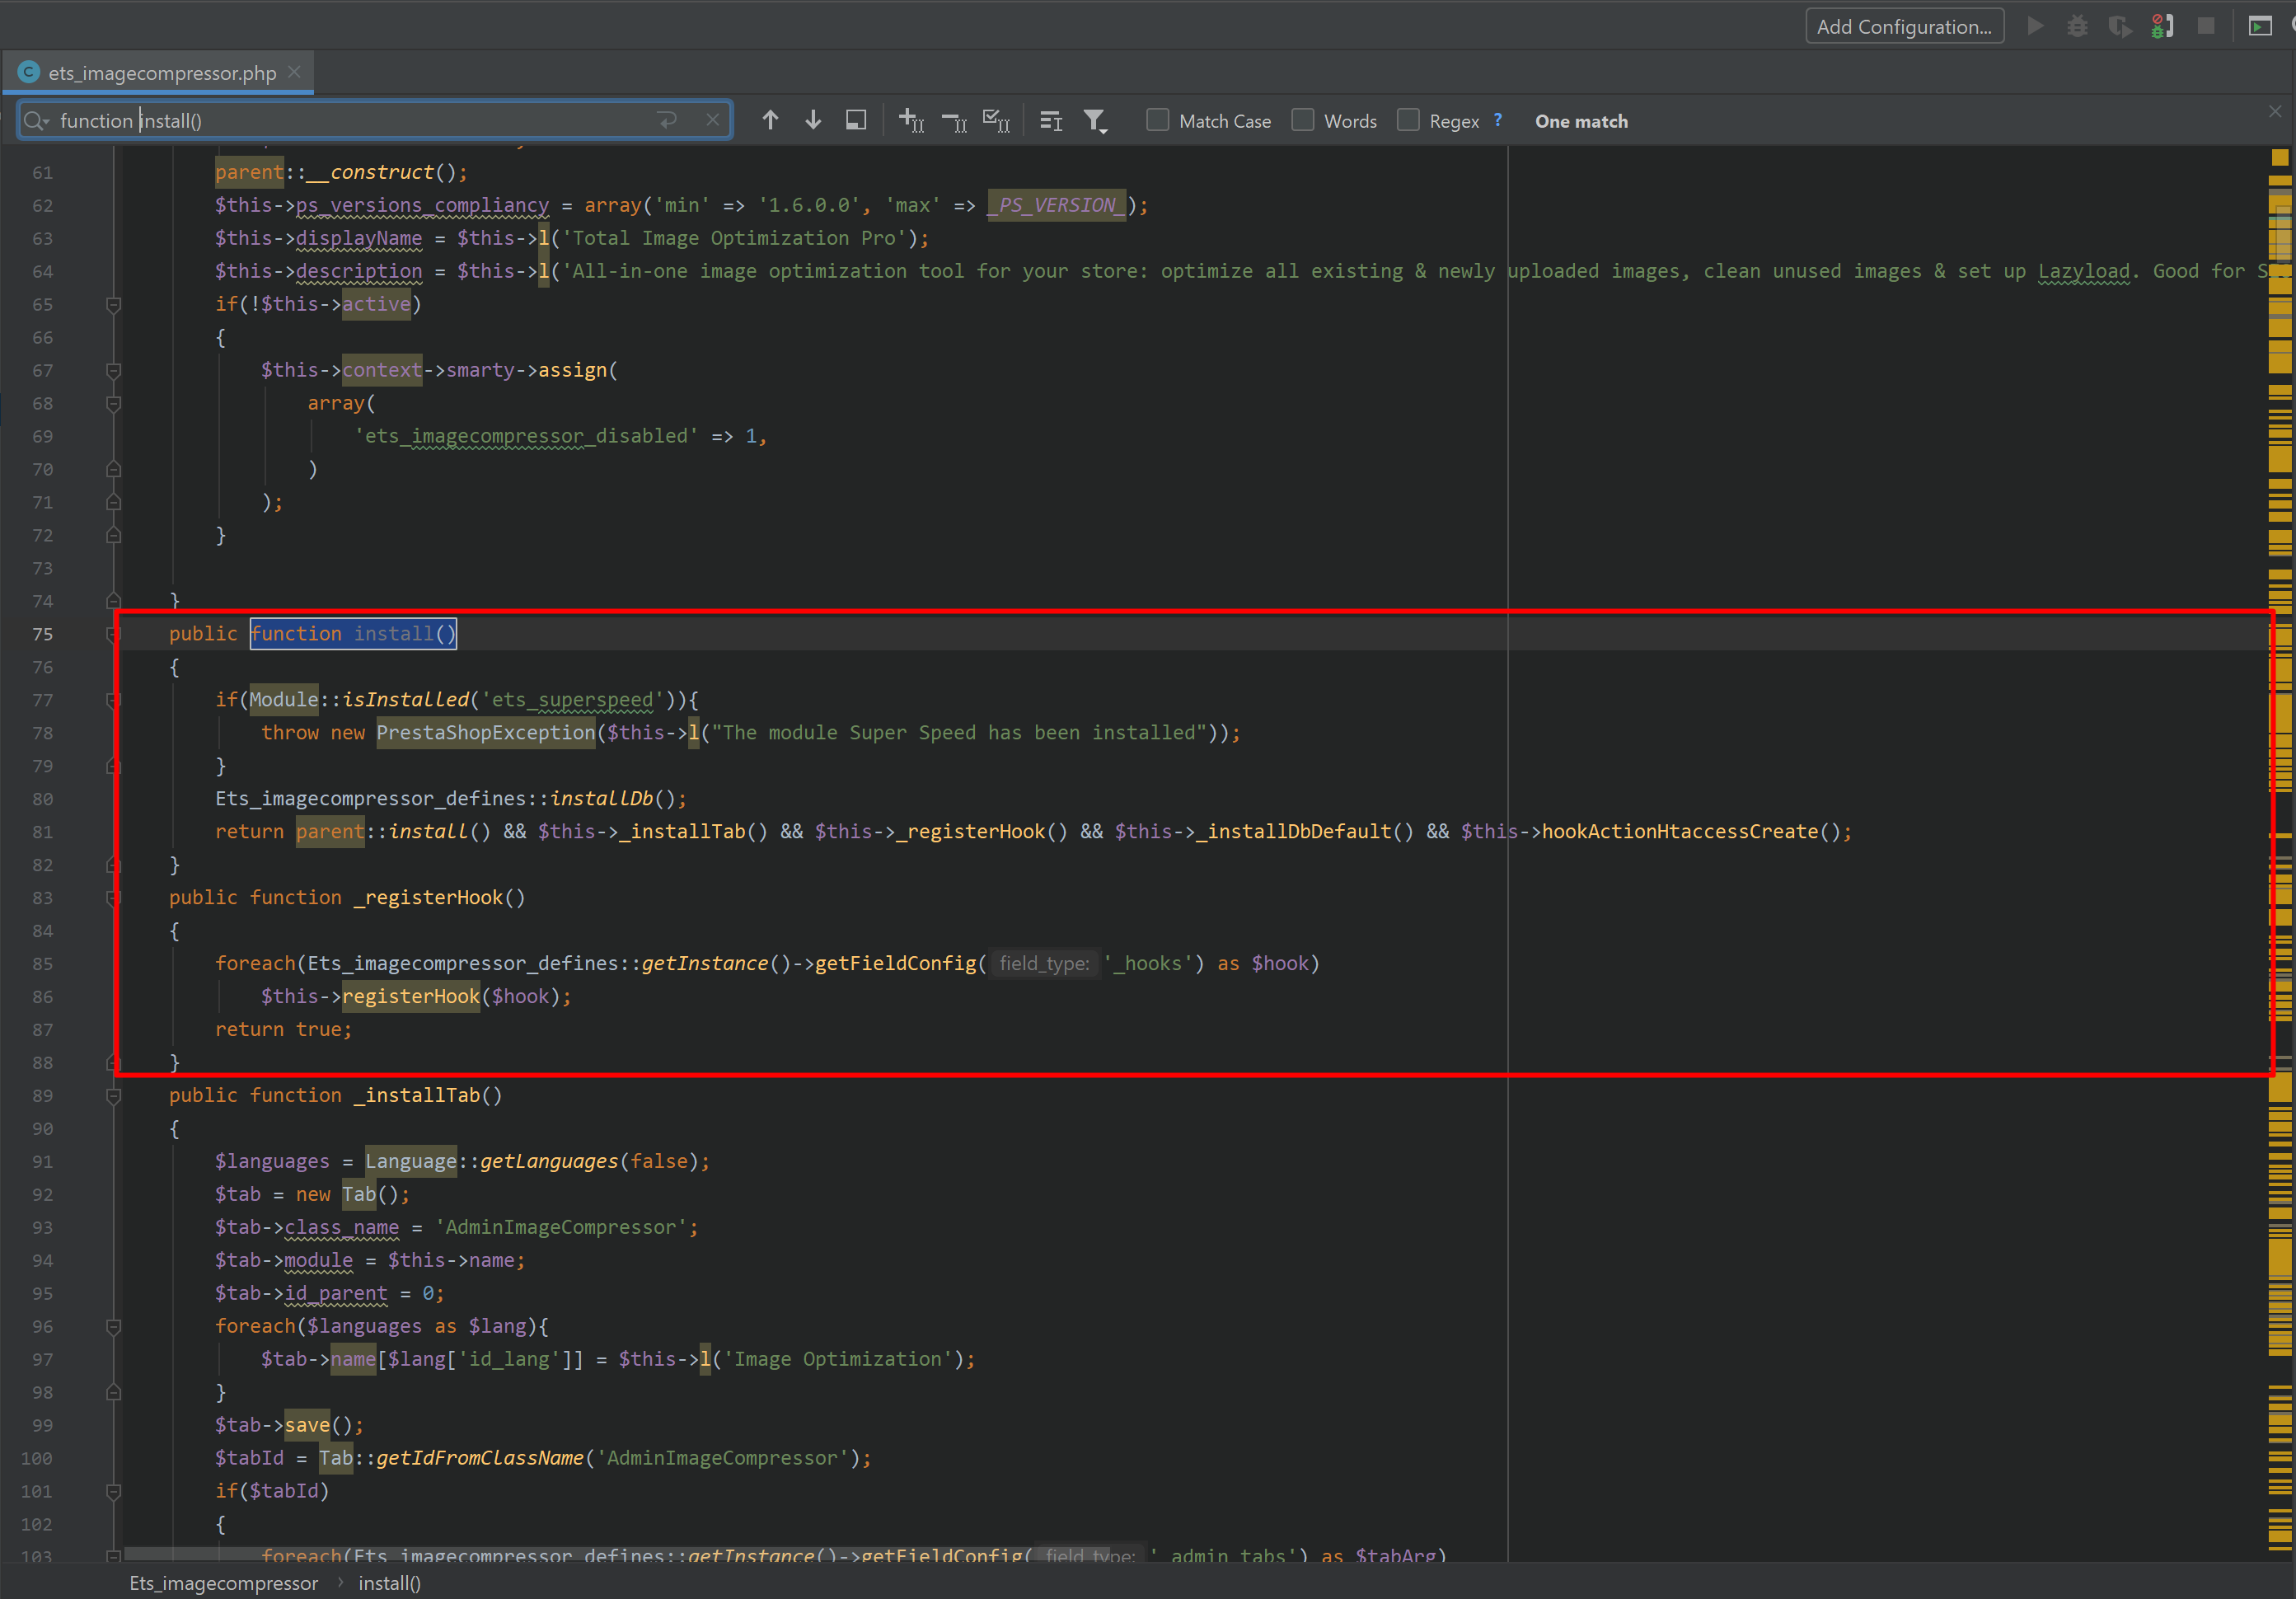
Task: Click the 'One match' result label
Action: click(x=1581, y=121)
